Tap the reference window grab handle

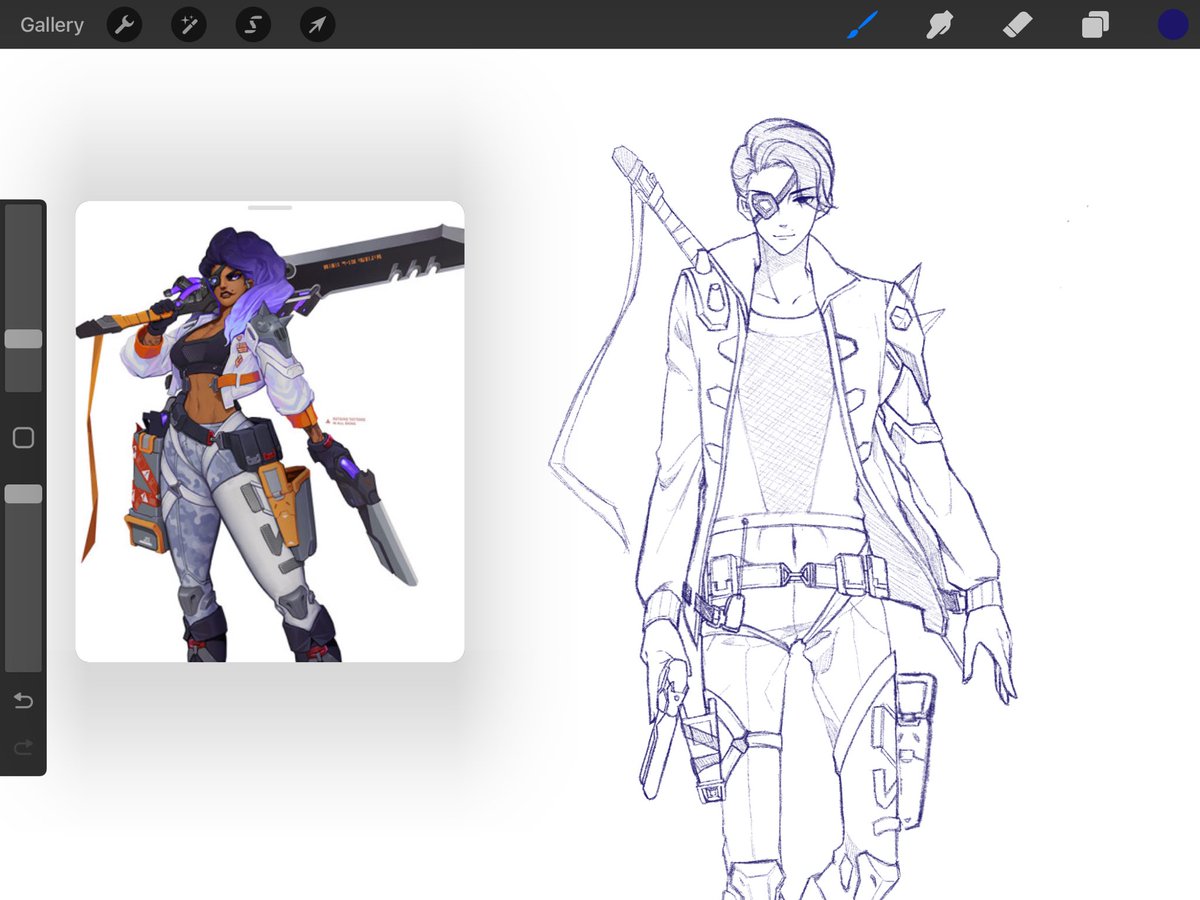(x=270, y=208)
